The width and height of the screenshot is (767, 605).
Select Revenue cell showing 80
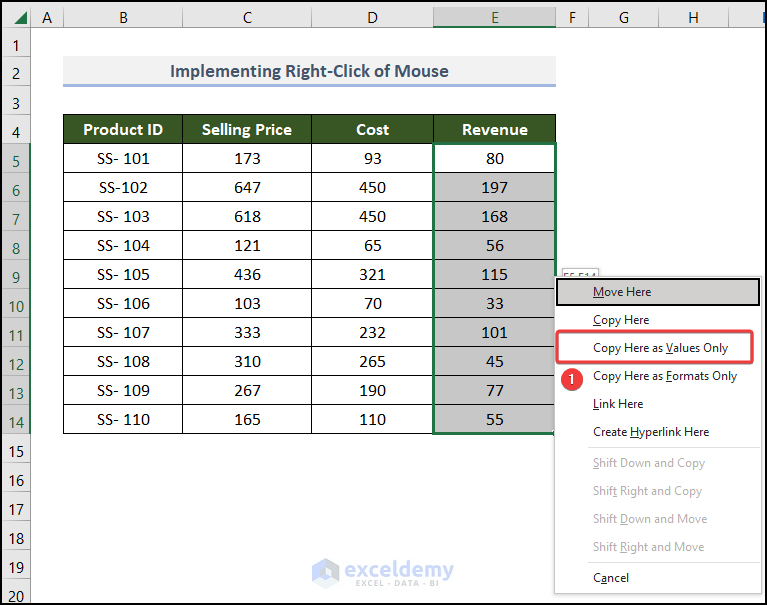[494, 158]
